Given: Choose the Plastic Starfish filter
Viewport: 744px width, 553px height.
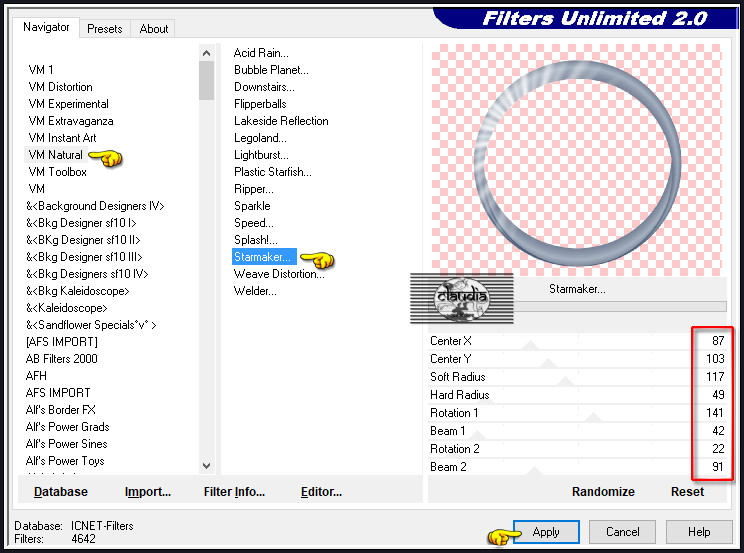Looking at the screenshot, I should [273, 172].
